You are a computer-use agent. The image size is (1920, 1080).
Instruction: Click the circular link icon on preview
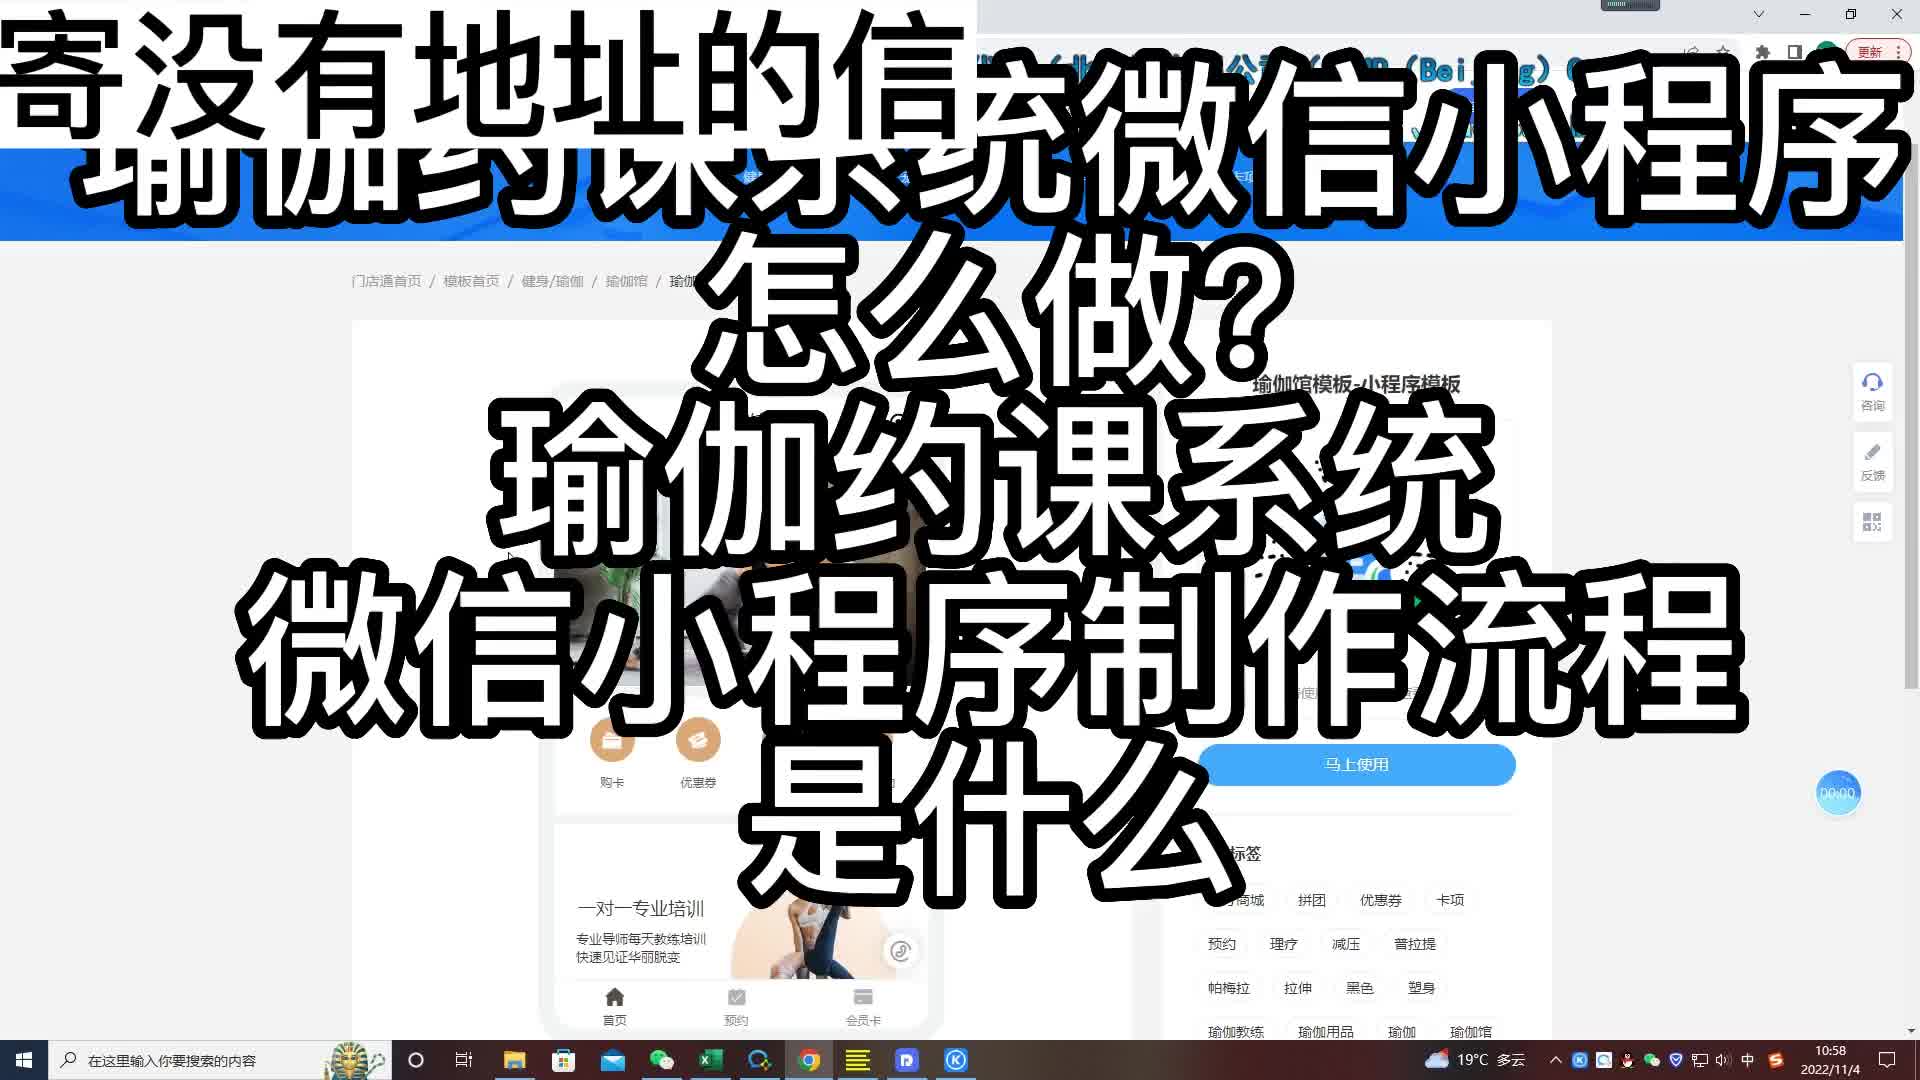900,951
